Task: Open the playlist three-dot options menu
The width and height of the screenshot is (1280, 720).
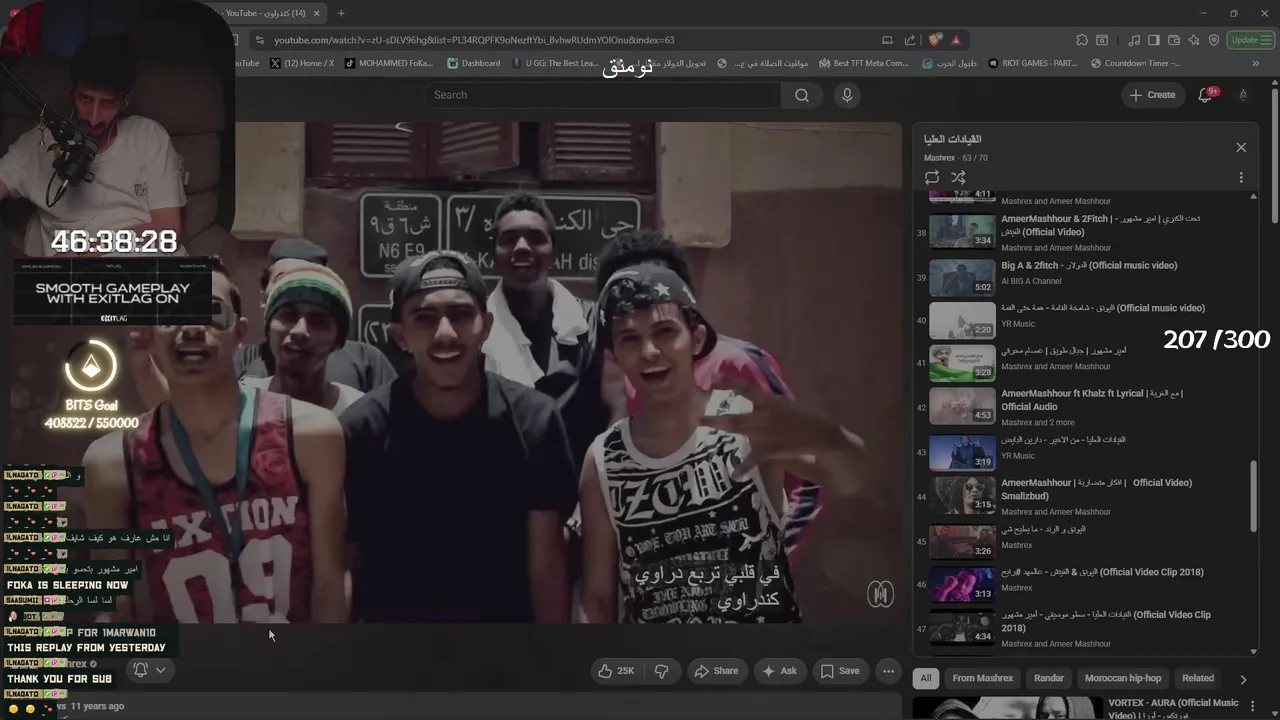Action: pyautogui.click(x=1241, y=177)
